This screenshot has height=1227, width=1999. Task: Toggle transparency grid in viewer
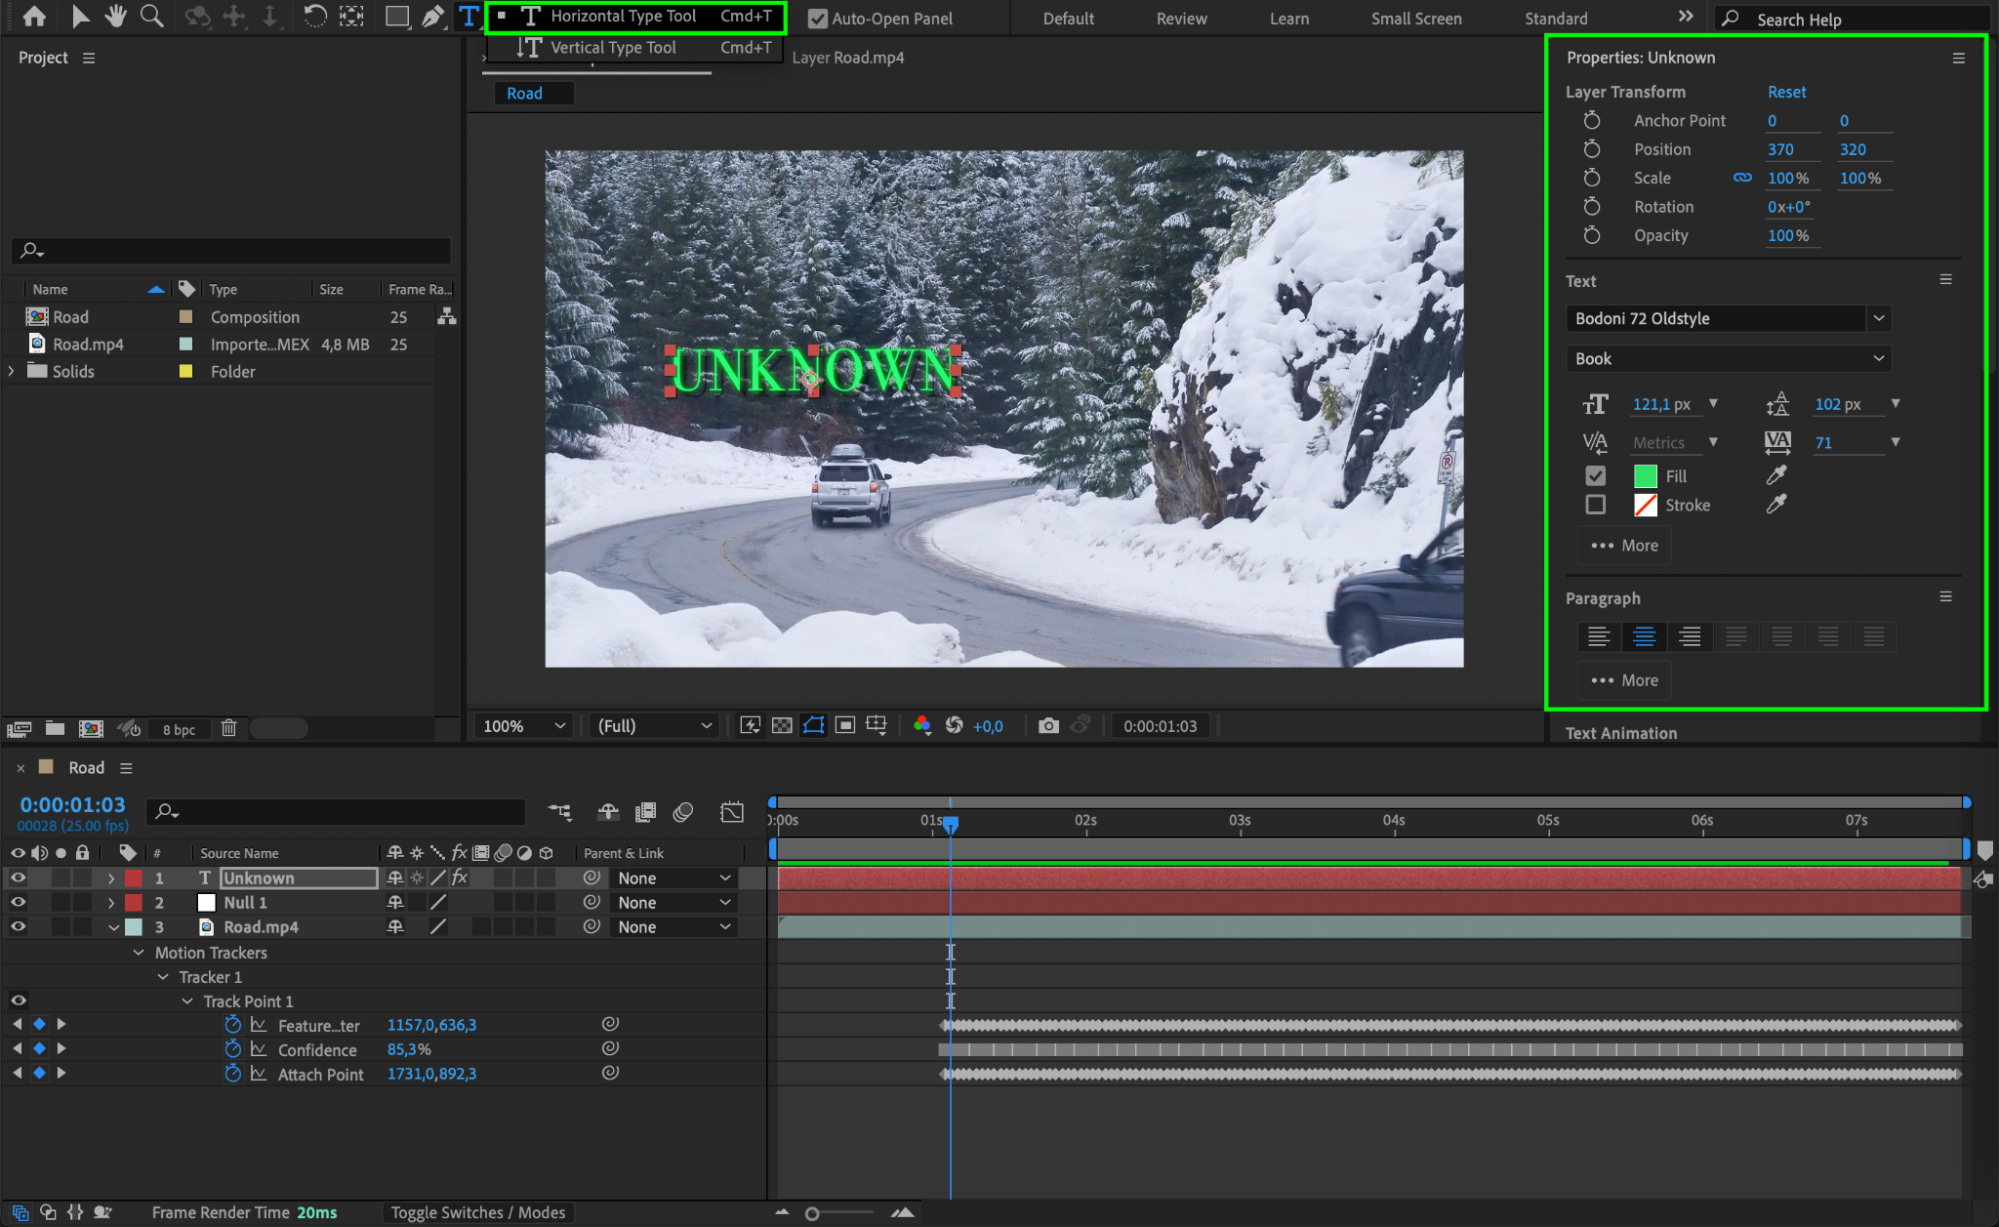point(782,726)
